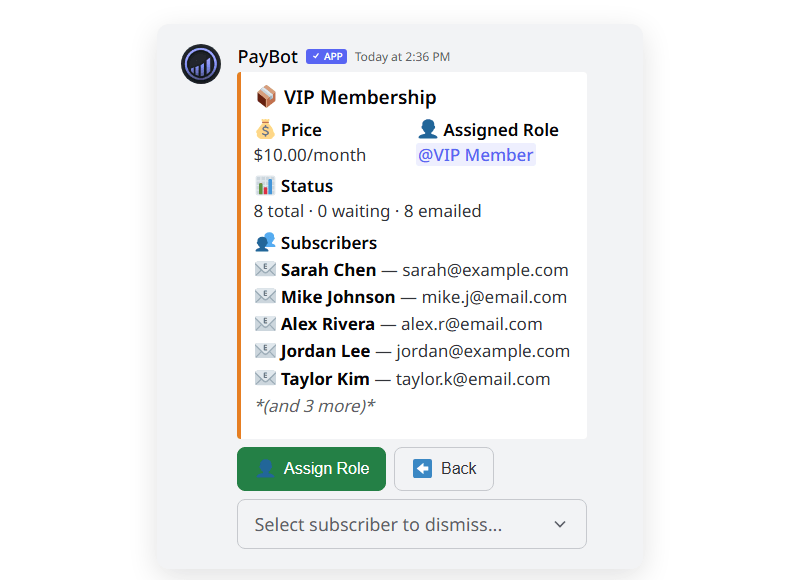The height and width of the screenshot is (580, 800).
Task: Click the person icon inside Assign Role button
Action: point(264,468)
